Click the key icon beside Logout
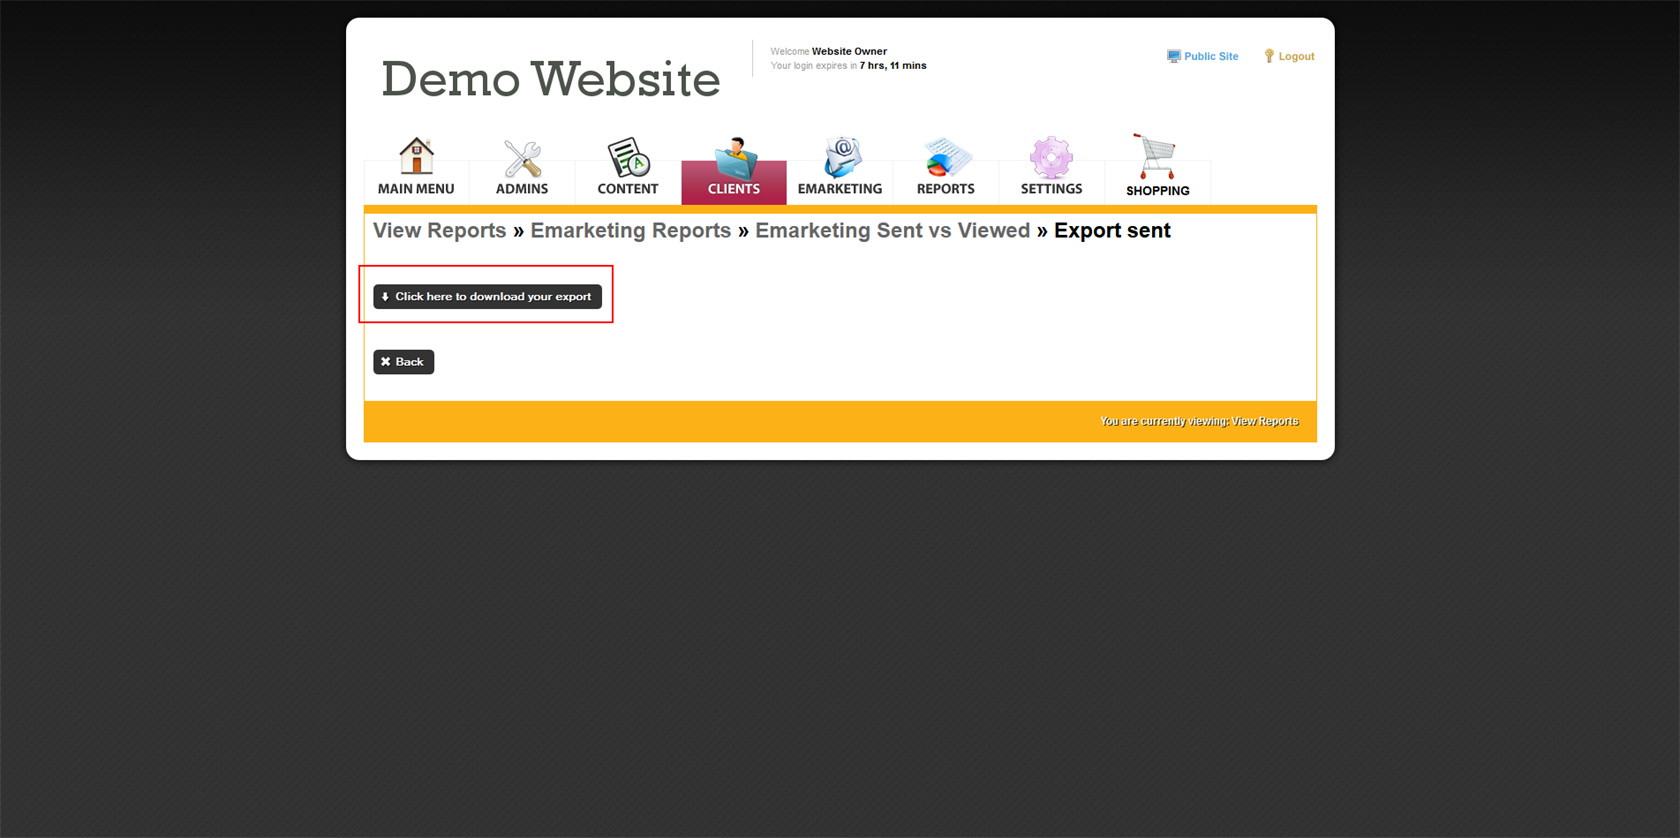This screenshot has width=1680, height=838. coord(1269,56)
